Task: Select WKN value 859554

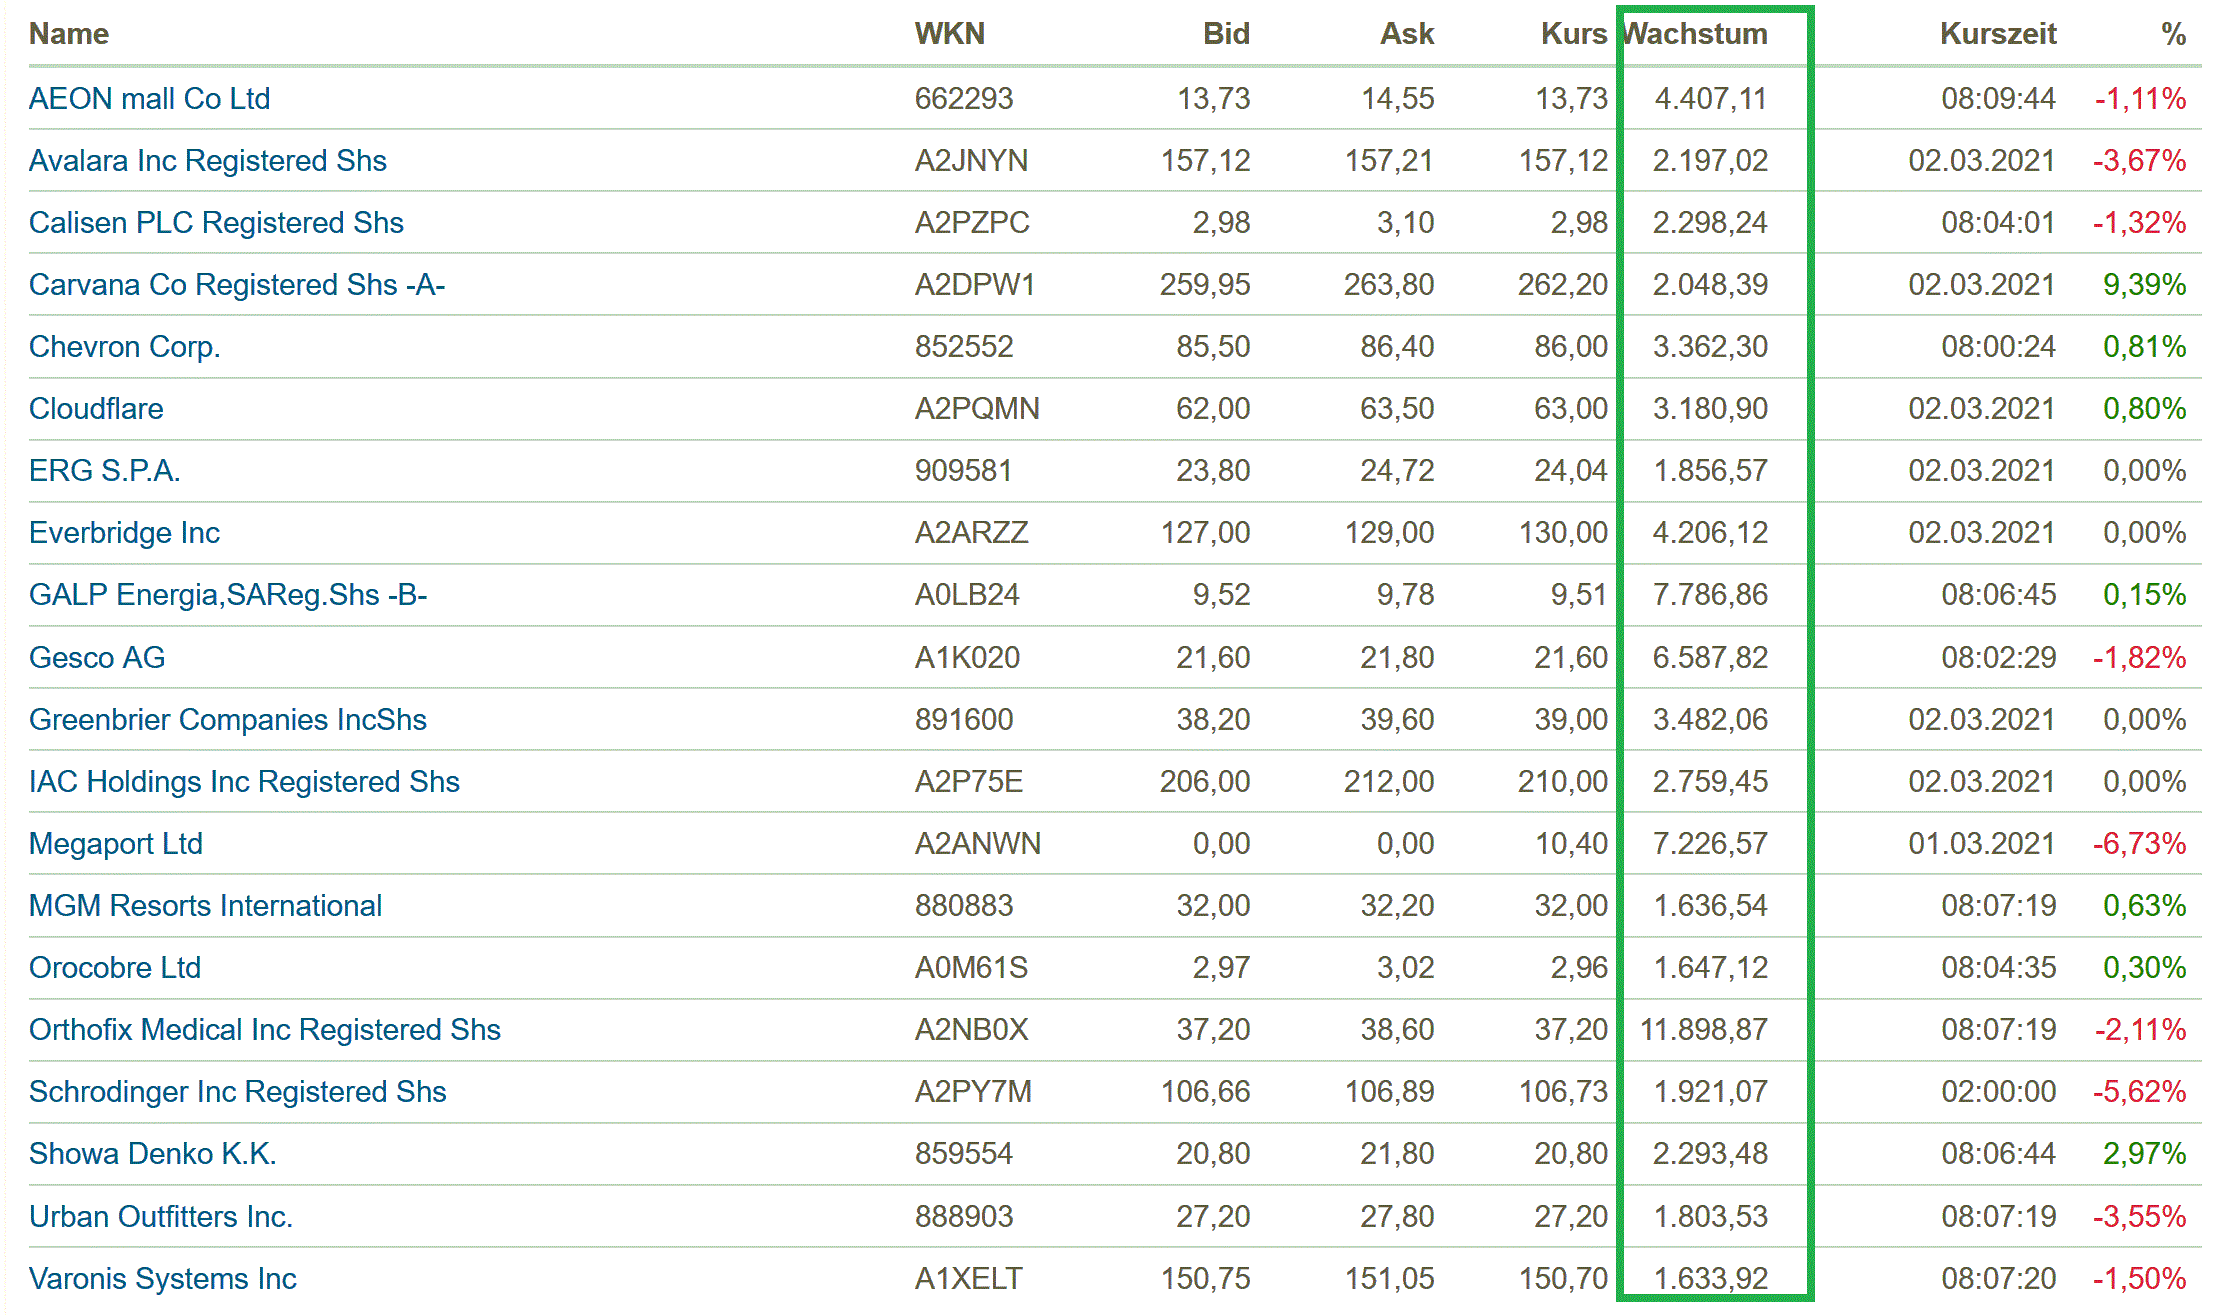Action: tap(964, 1154)
